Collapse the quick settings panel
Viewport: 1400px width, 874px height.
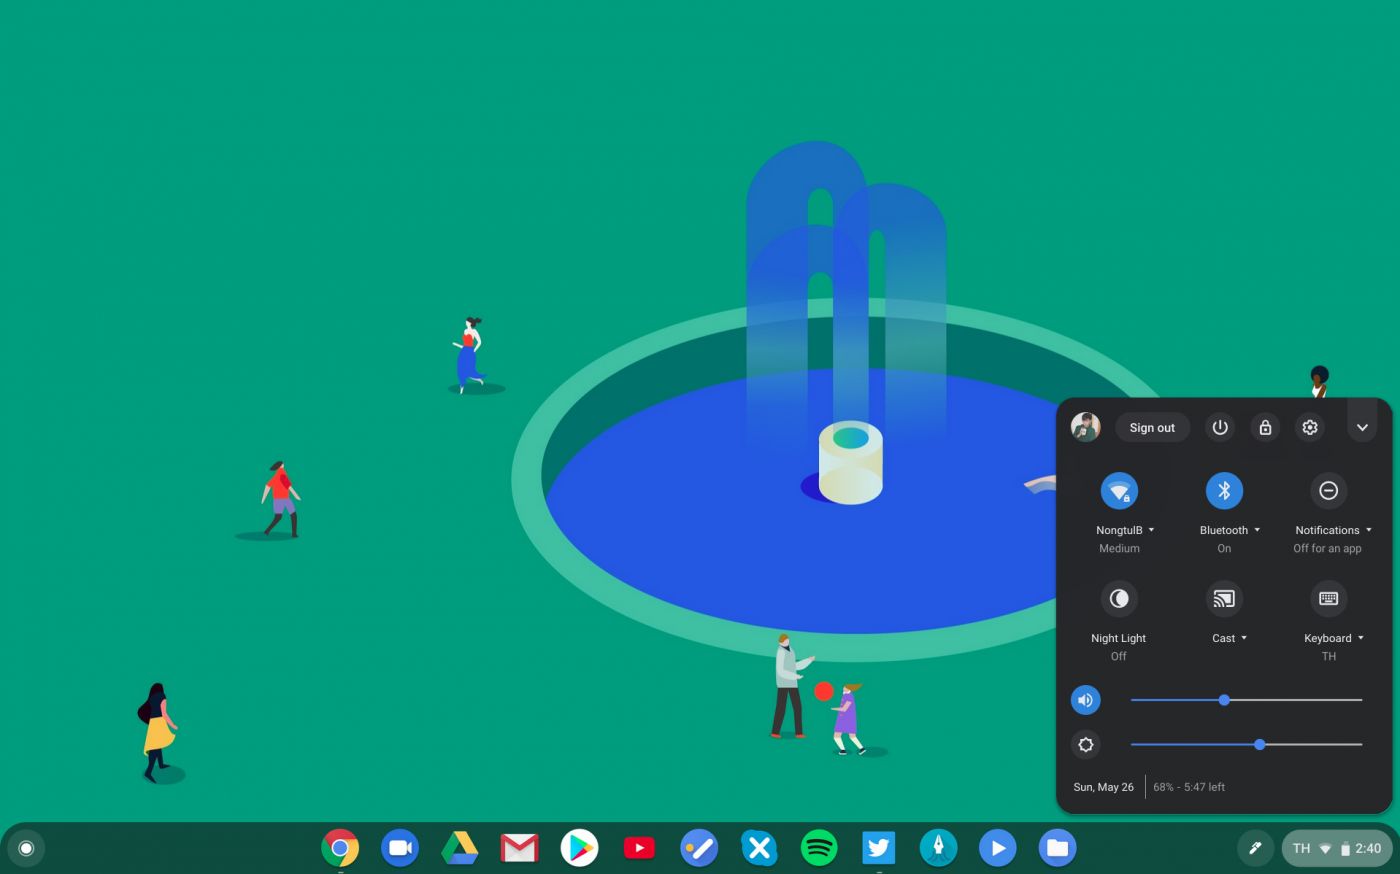1362,428
